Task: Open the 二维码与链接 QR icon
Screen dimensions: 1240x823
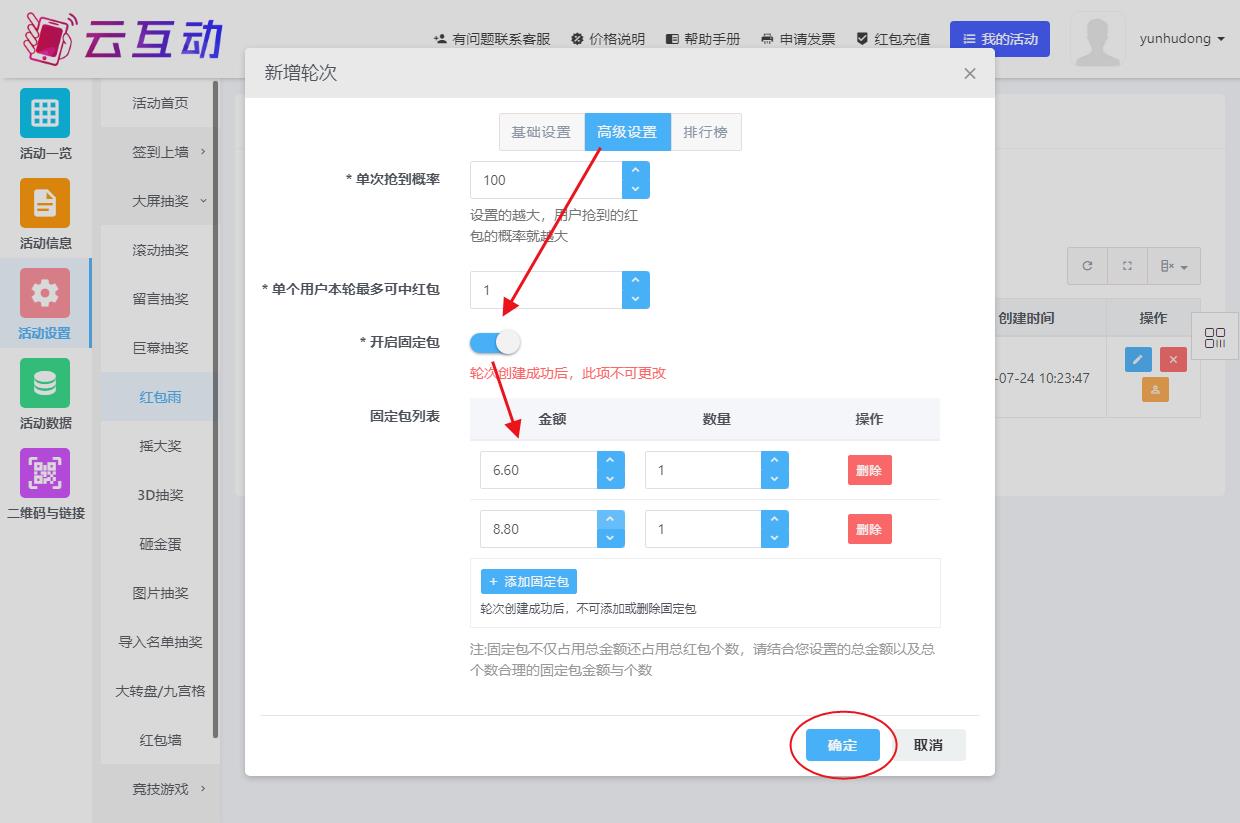Action: coord(45,473)
